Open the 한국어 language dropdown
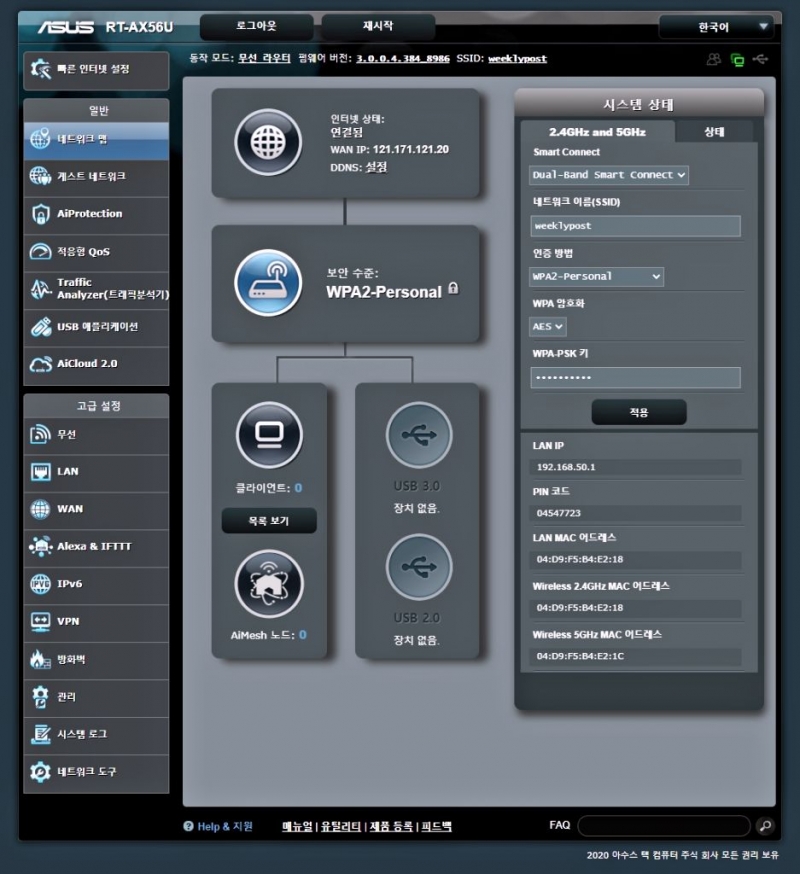This screenshot has width=800, height=874. (x=716, y=27)
